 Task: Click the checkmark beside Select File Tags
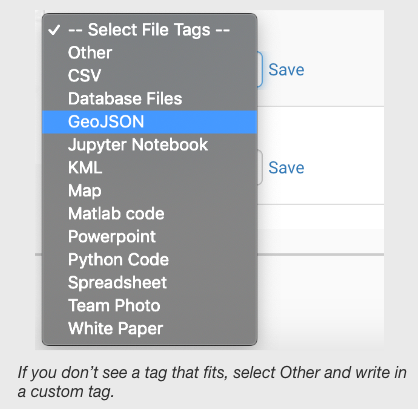pyautogui.click(x=54, y=30)
